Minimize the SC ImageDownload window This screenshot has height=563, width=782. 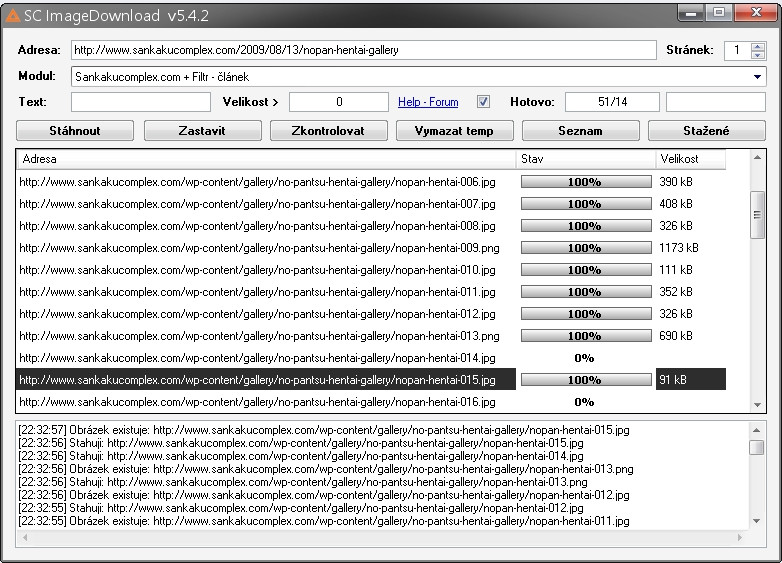click(691, 13)
